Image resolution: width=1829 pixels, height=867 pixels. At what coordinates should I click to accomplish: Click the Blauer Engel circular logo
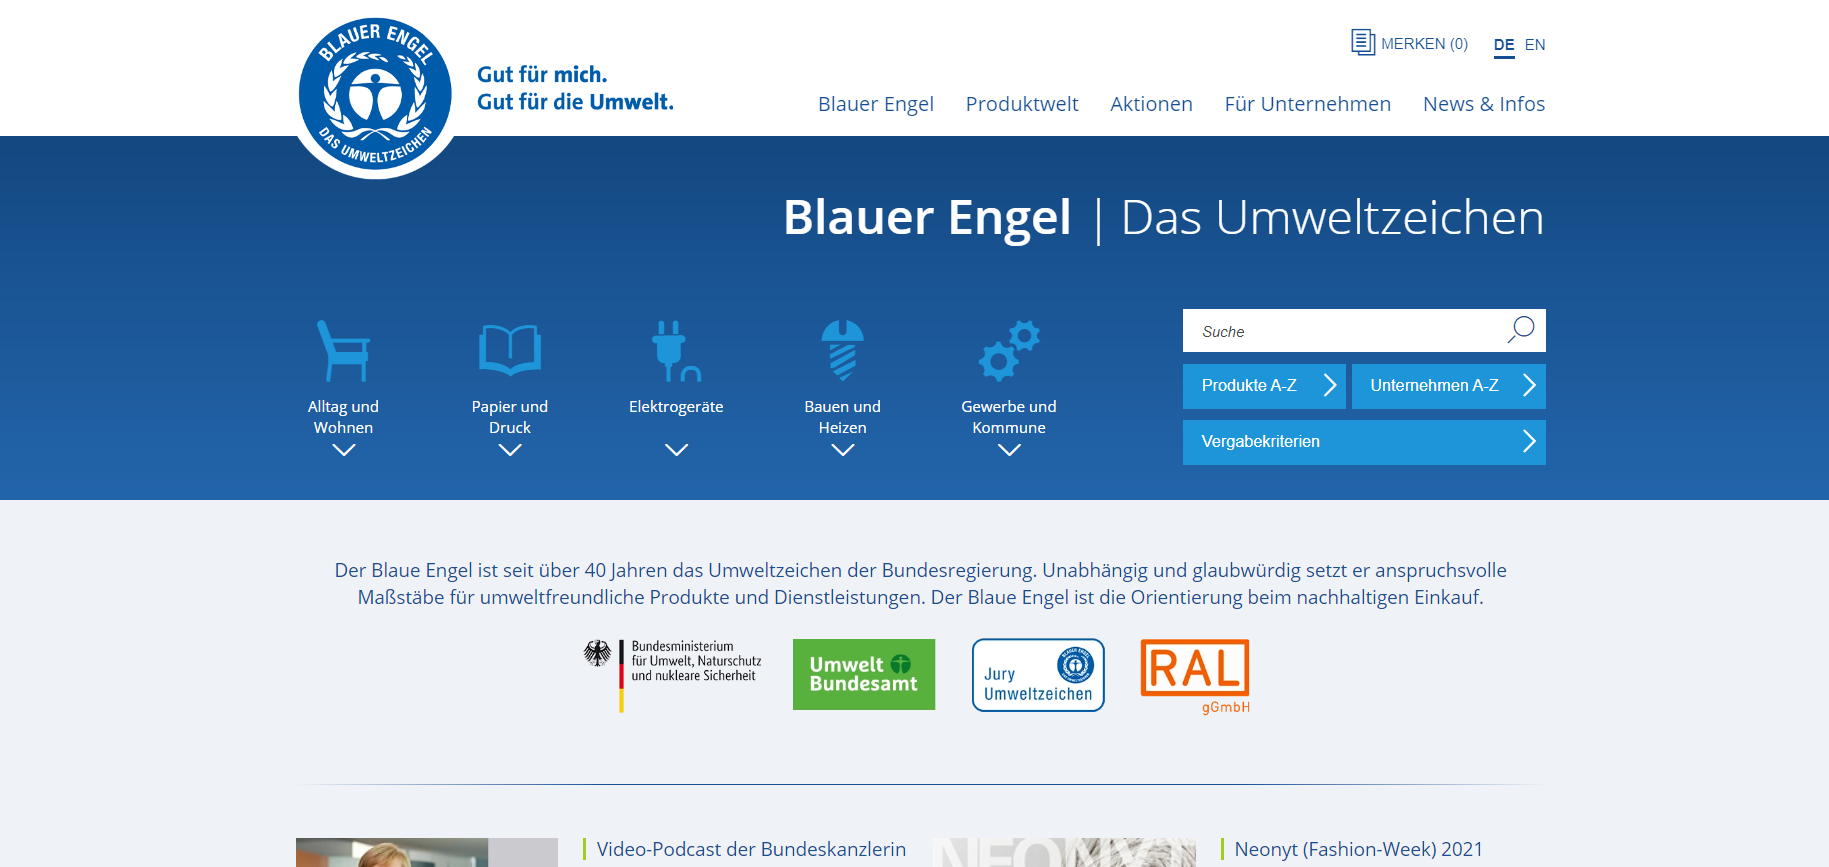pos(375,96)
